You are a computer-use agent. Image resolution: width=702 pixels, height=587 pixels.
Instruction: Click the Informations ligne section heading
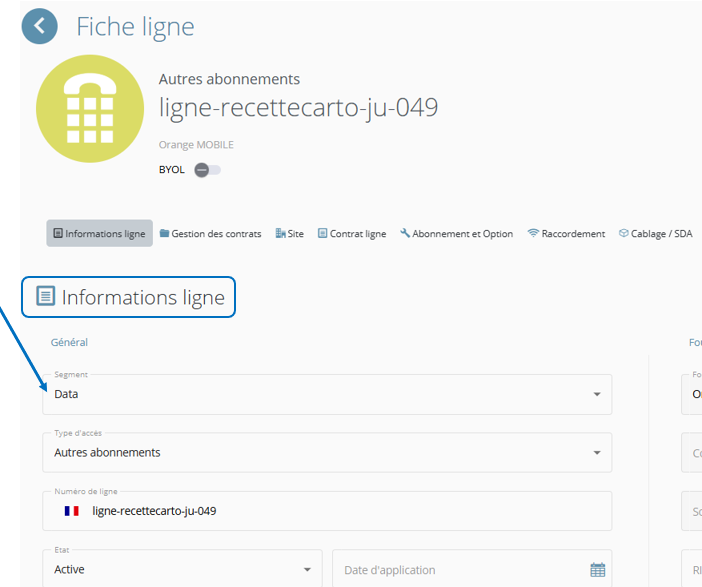[134, 297]
